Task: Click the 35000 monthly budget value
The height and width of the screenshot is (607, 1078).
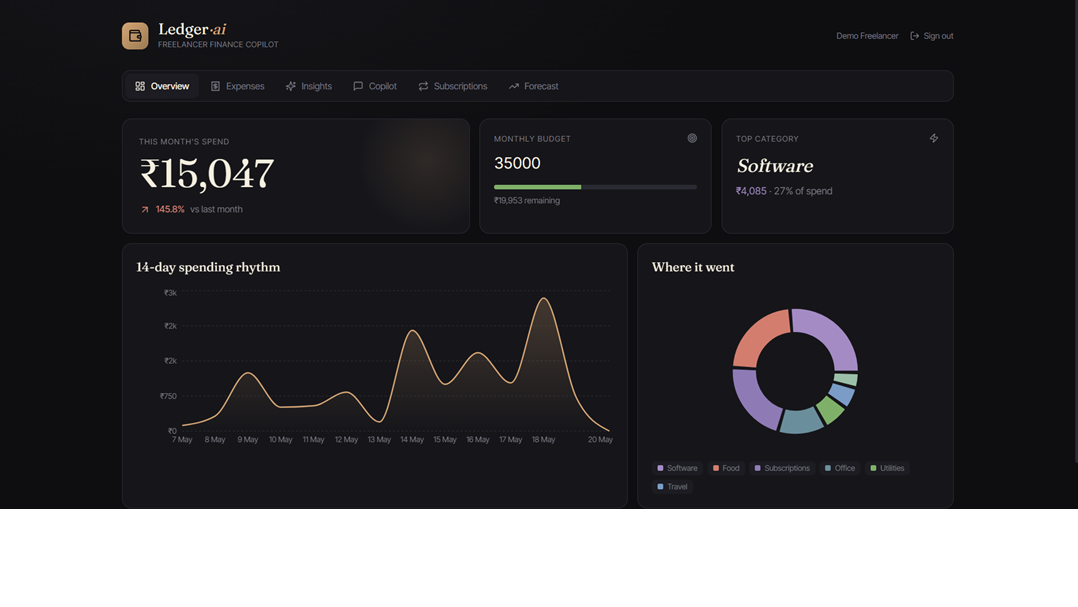Action: tap(517, 163)
